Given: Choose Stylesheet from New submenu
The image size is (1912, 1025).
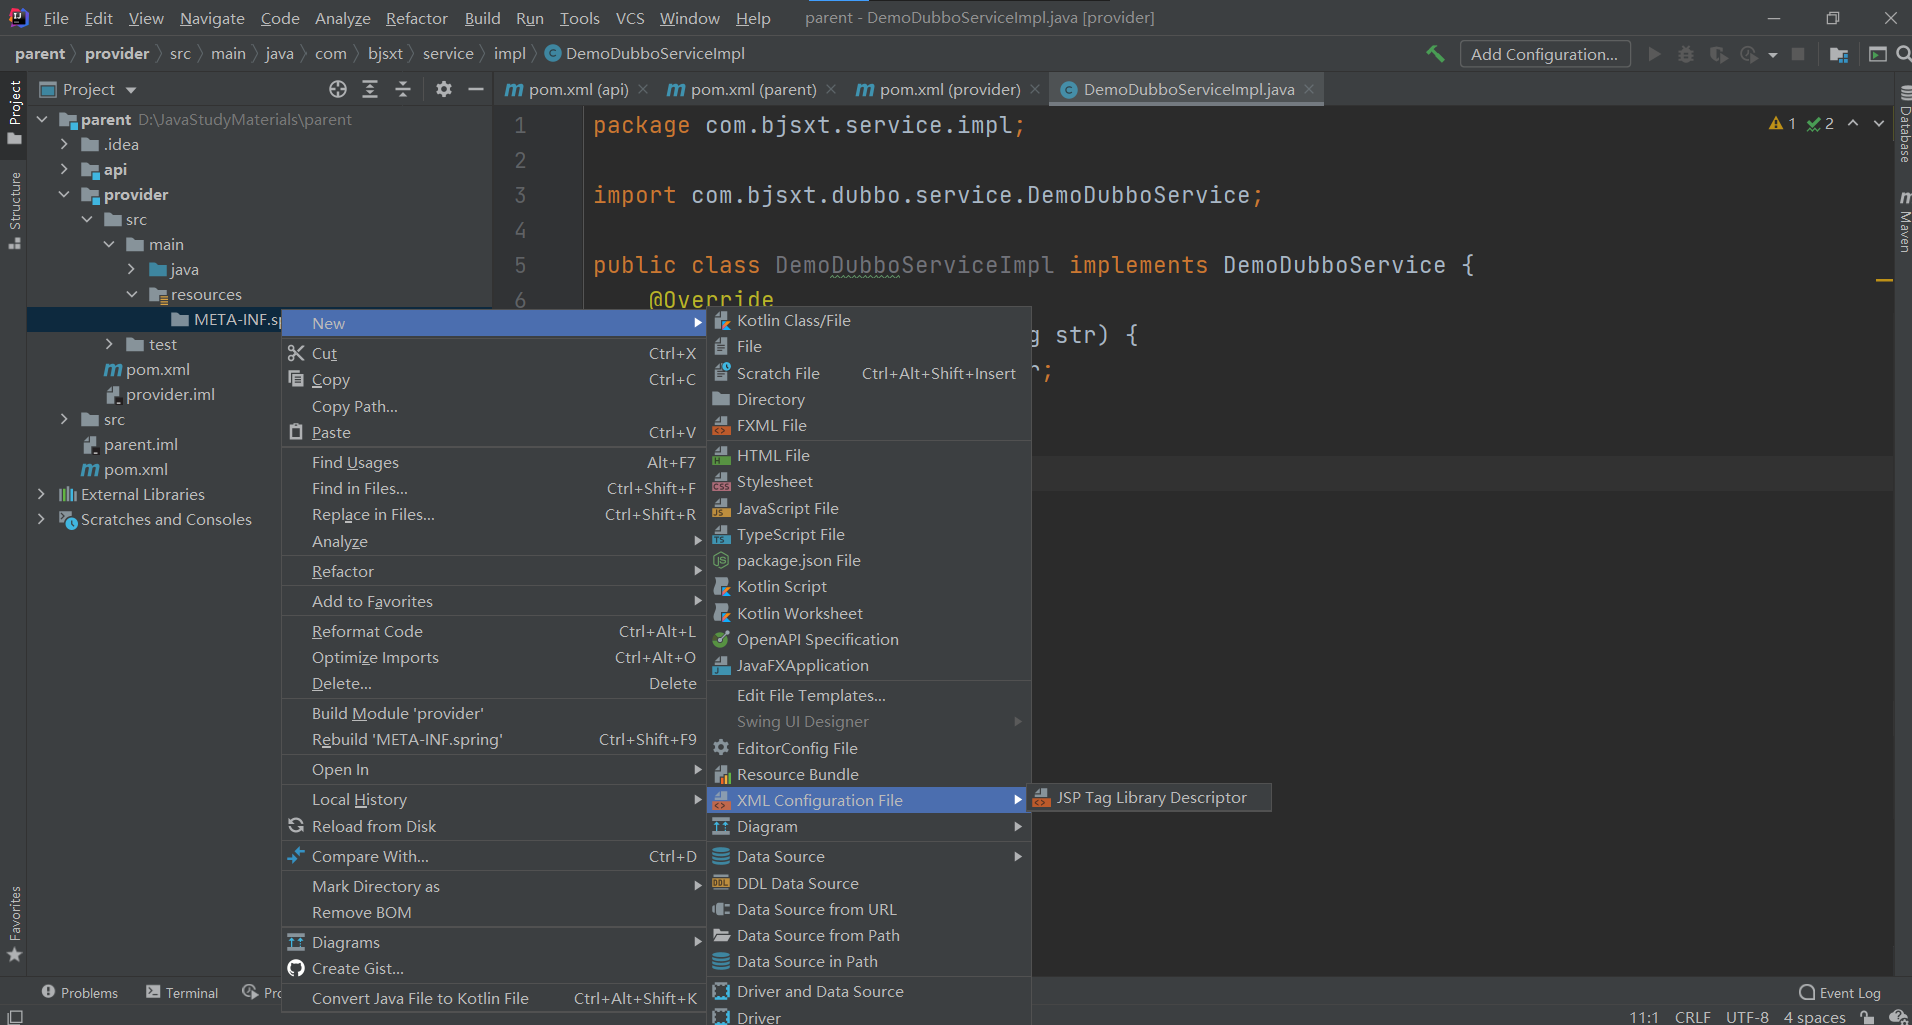Looking at the screenshot, I should (868, 481).
